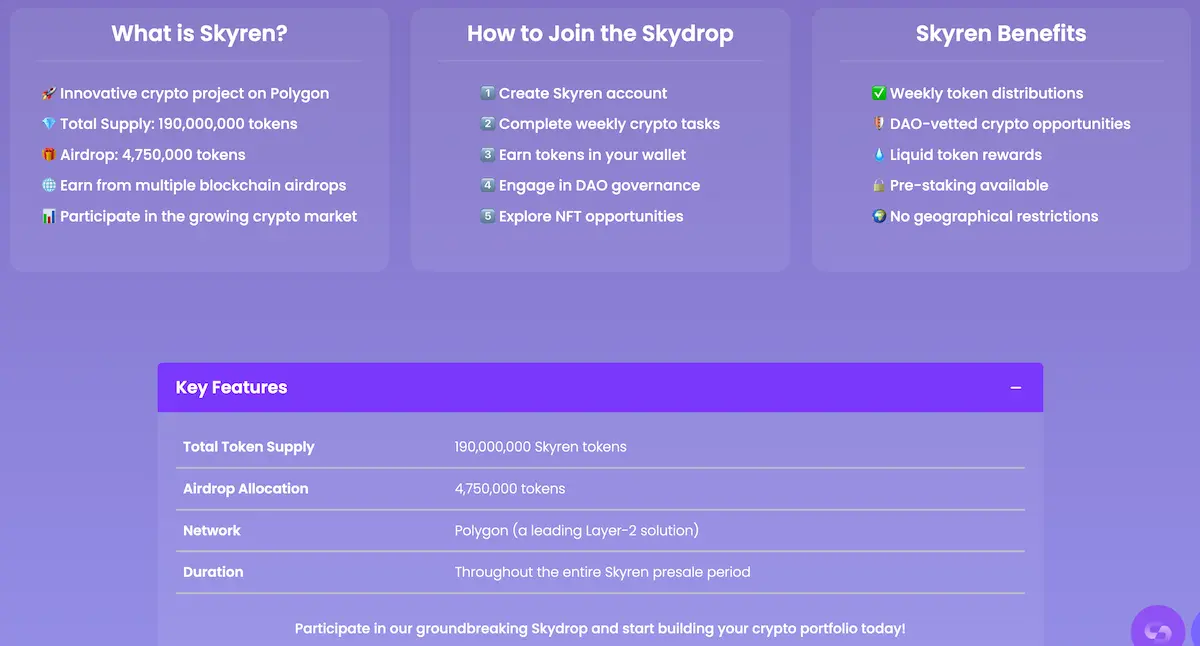
Task: Click the Participate in our groundbreaking Skydrop sentence
Action: click(x=600, y=629)
